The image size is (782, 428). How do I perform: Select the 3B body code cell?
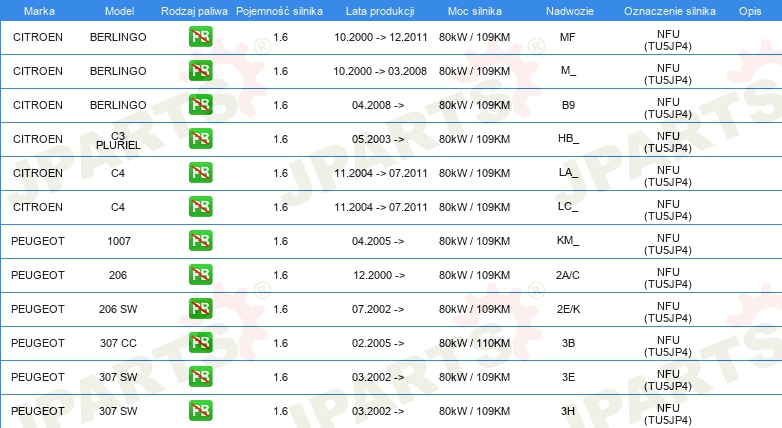click(568, 343)
